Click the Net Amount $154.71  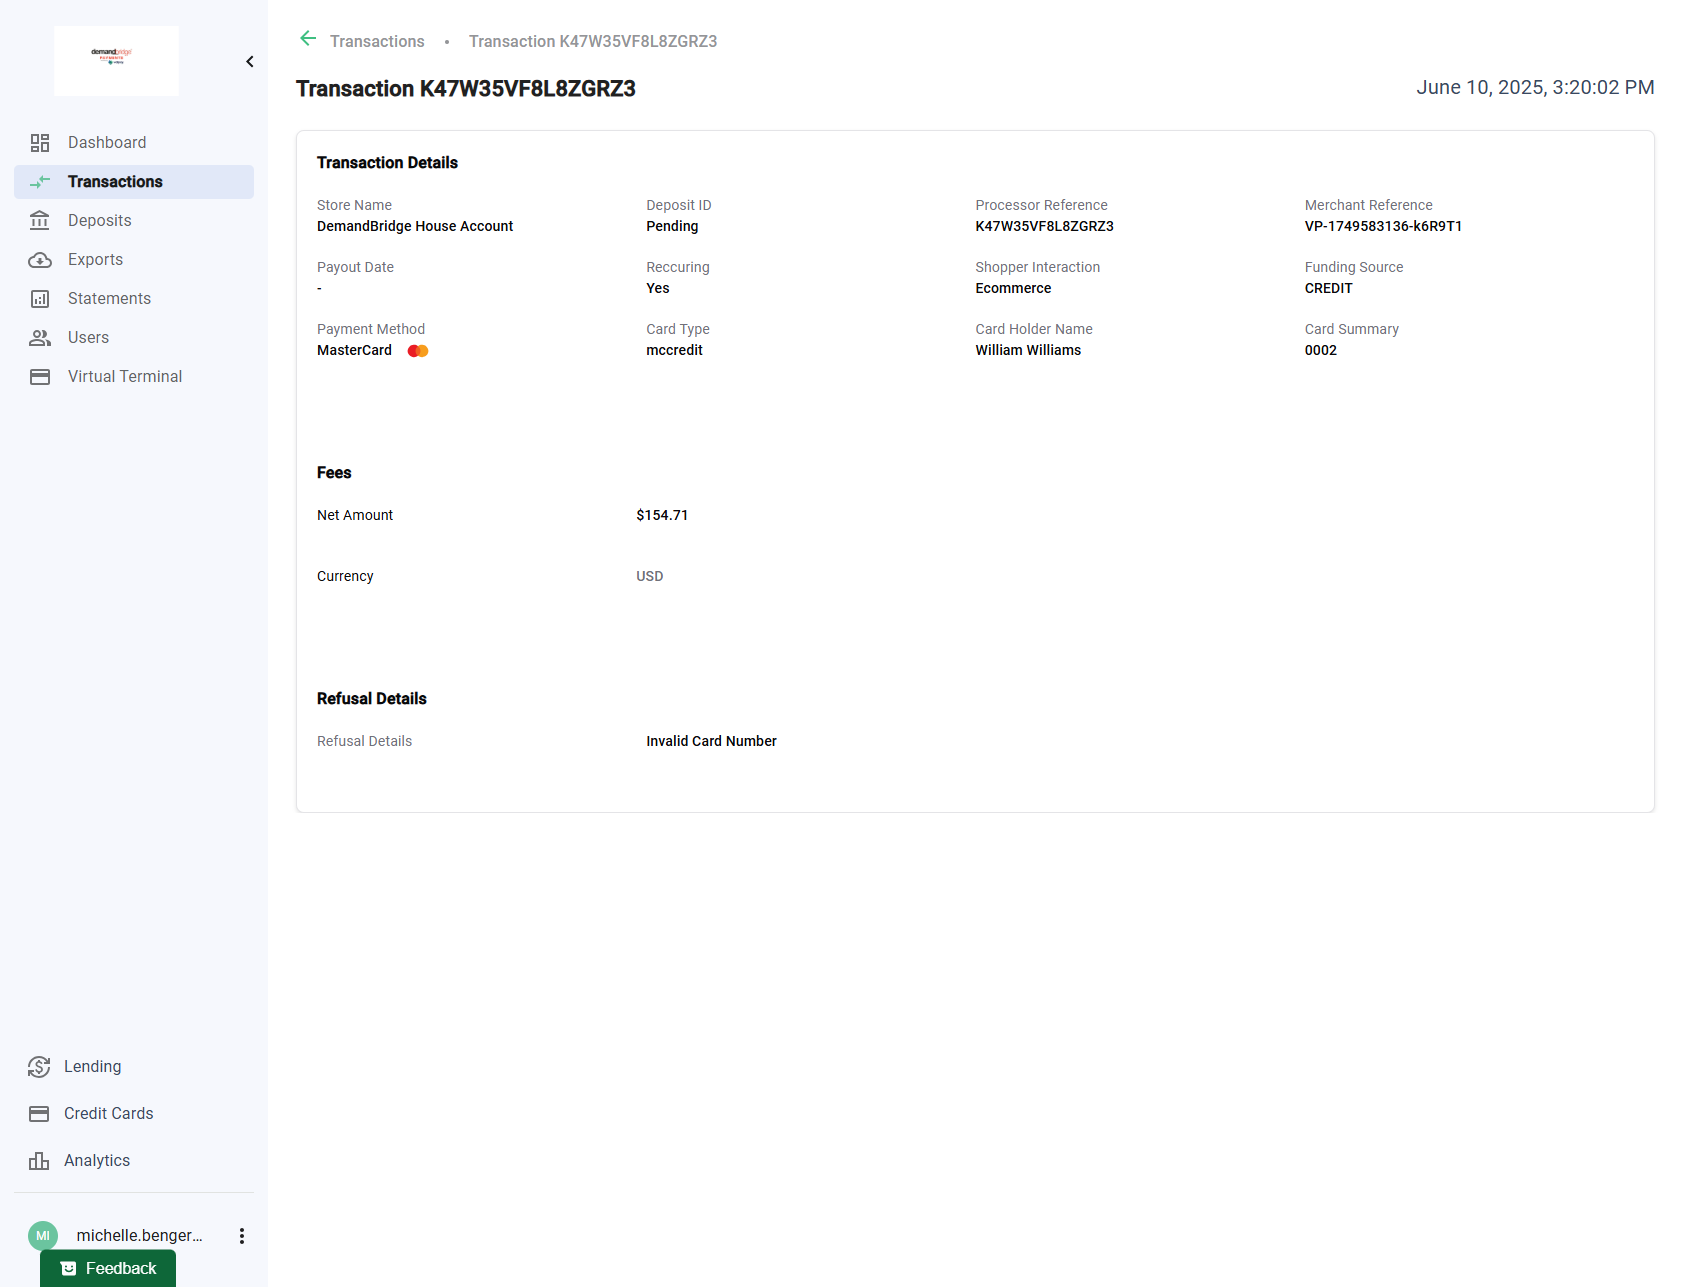point(662,516)
